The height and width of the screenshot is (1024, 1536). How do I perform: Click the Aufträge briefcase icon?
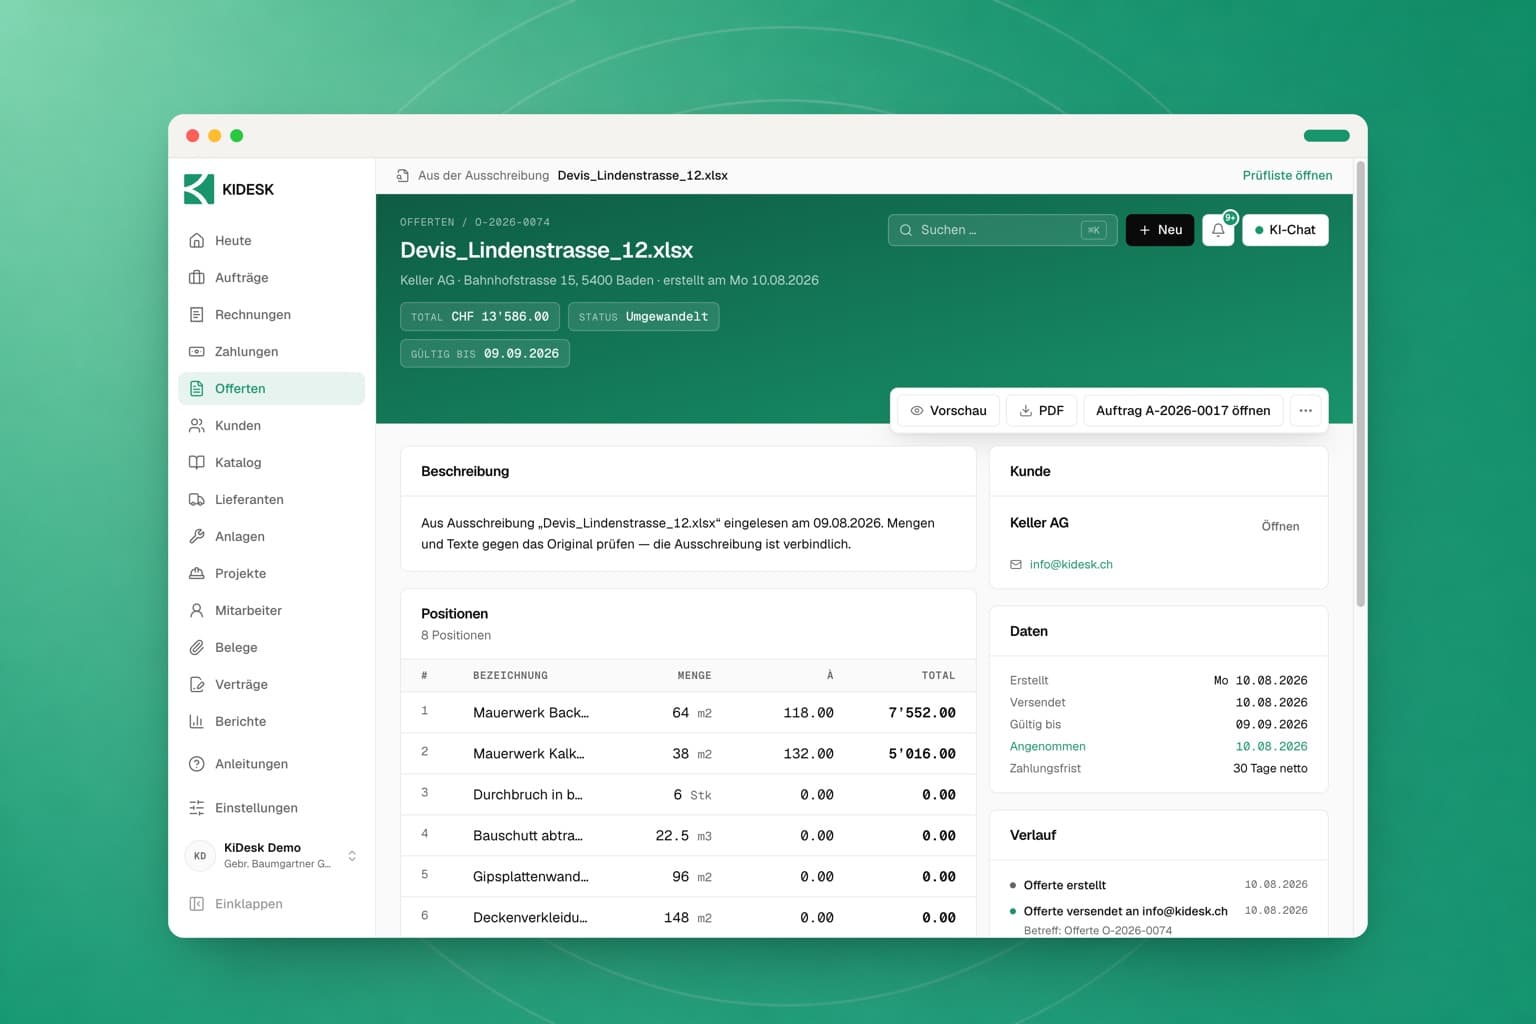coord(197,278)
